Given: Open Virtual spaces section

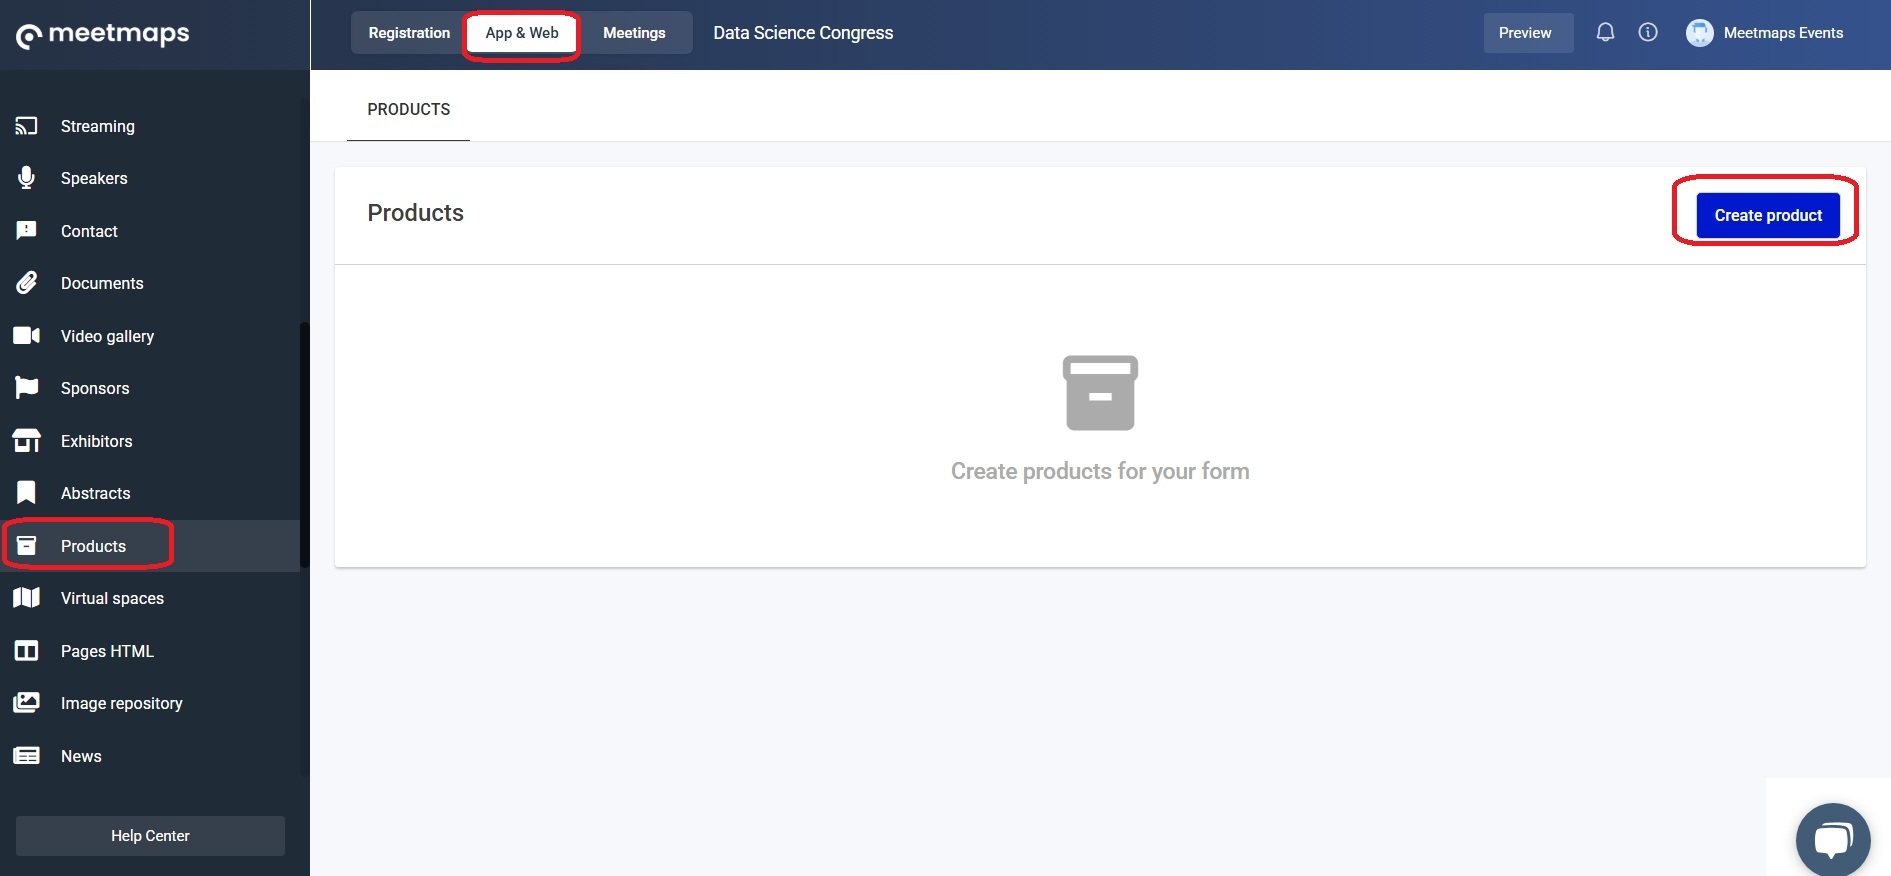Looking at the screenshot, I should tap(150, 598).
